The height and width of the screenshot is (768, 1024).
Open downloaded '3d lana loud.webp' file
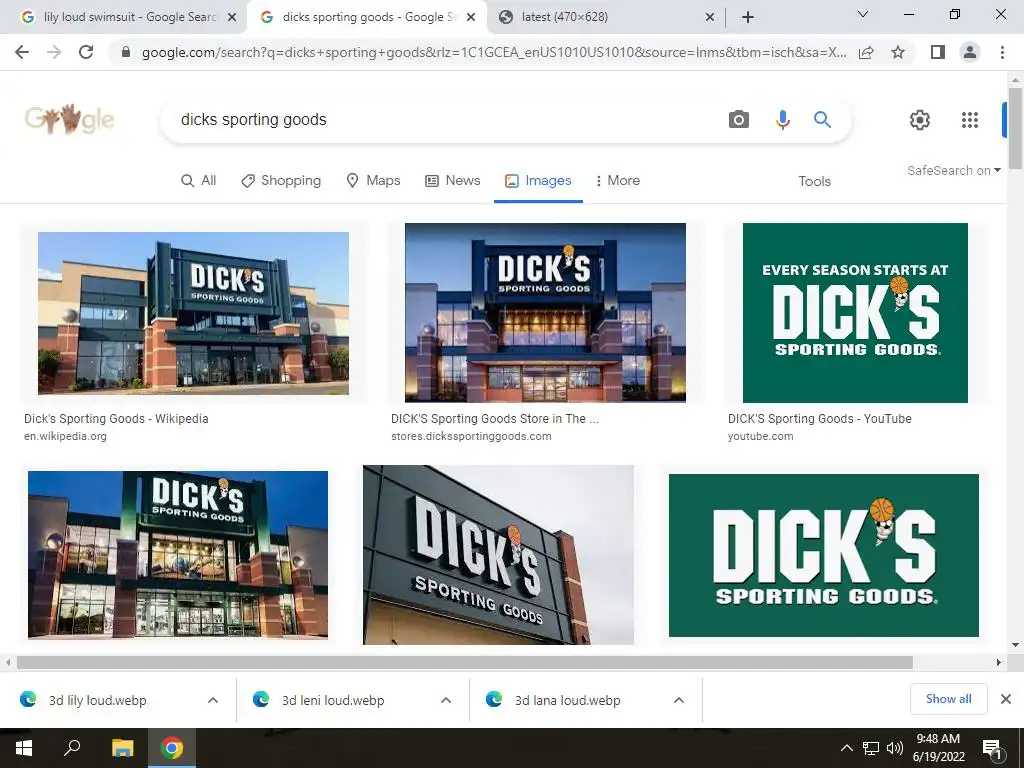[x=567, y=700]
